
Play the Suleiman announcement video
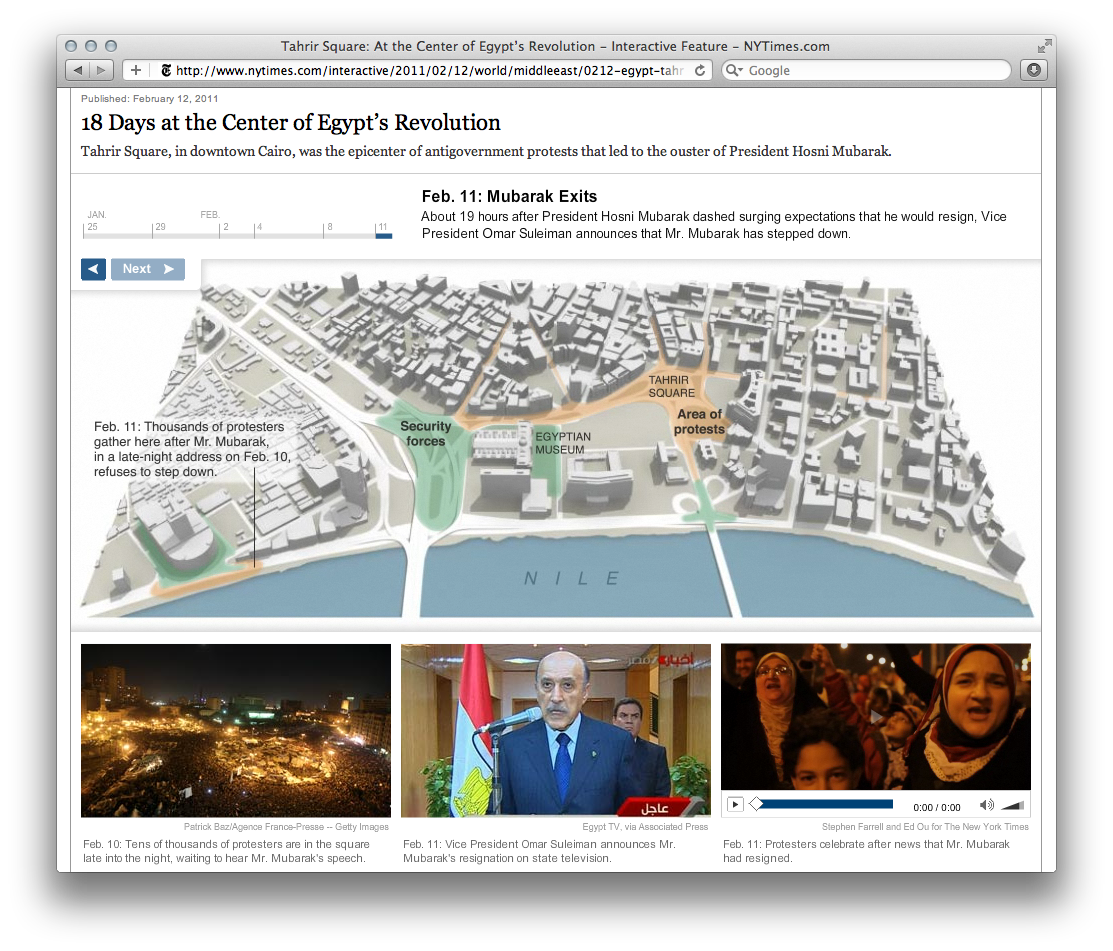pos(735,804)
